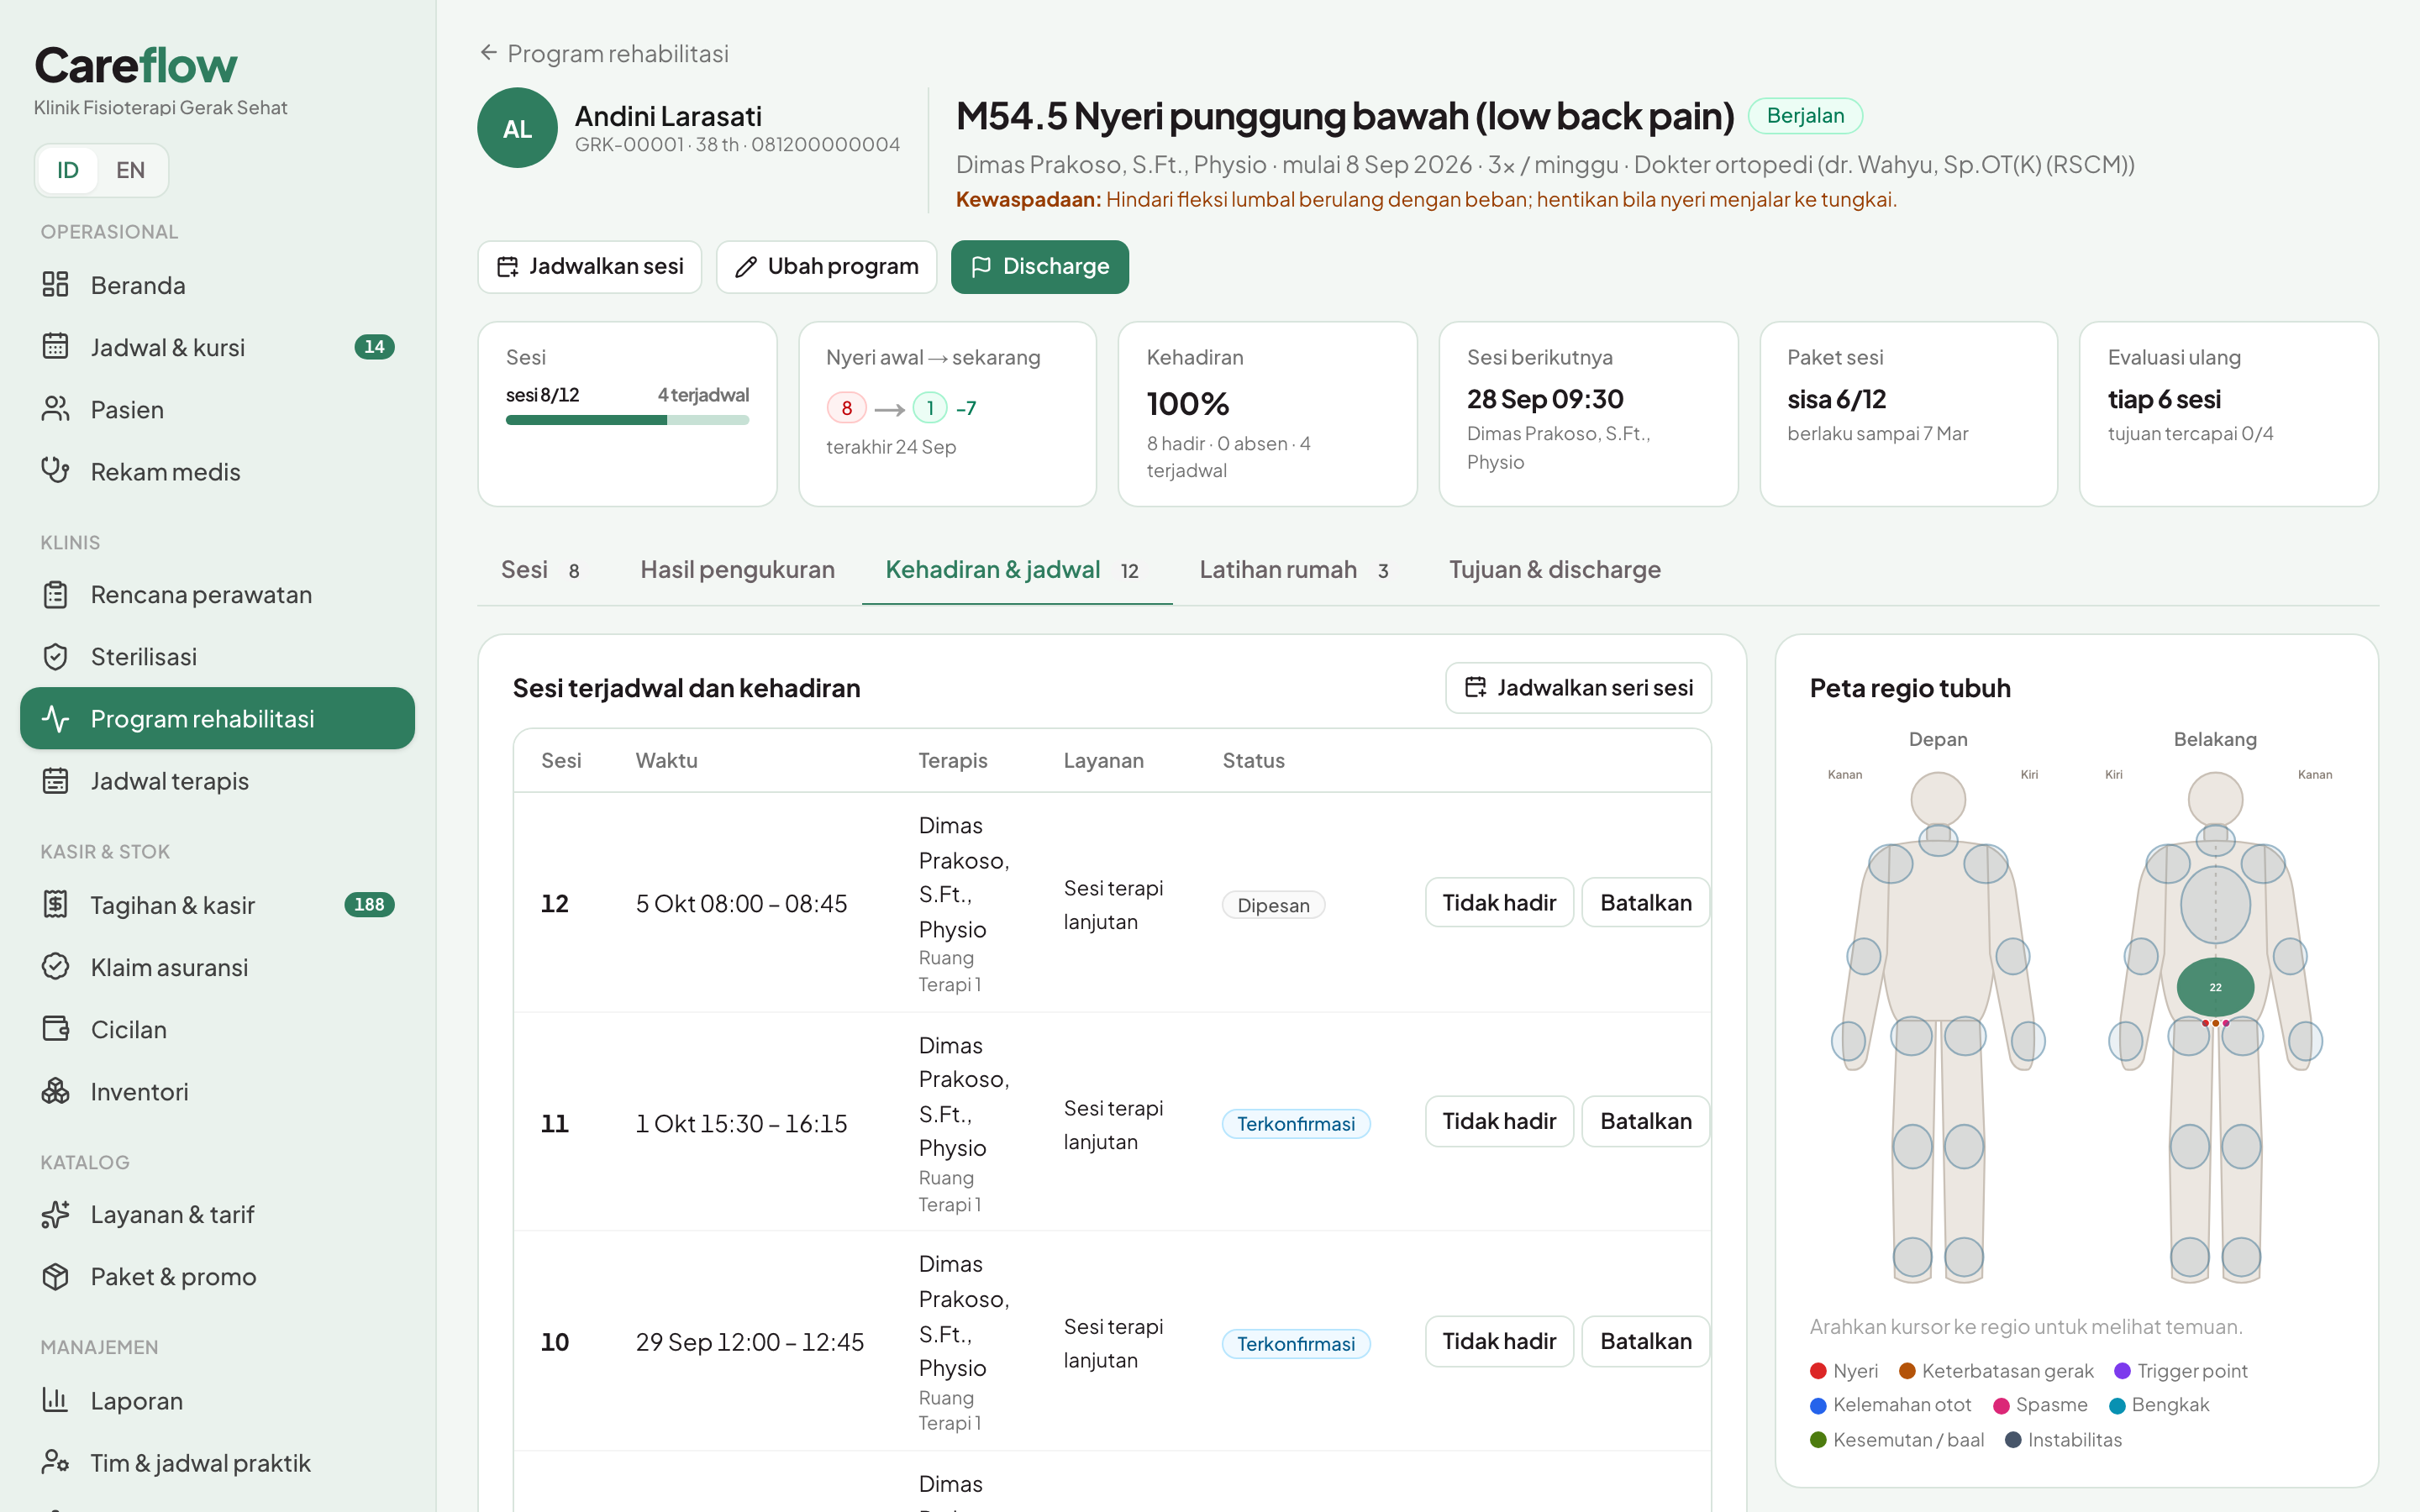
Task: Click upper back region on Belakang figure
Action: pos(2215,905)
